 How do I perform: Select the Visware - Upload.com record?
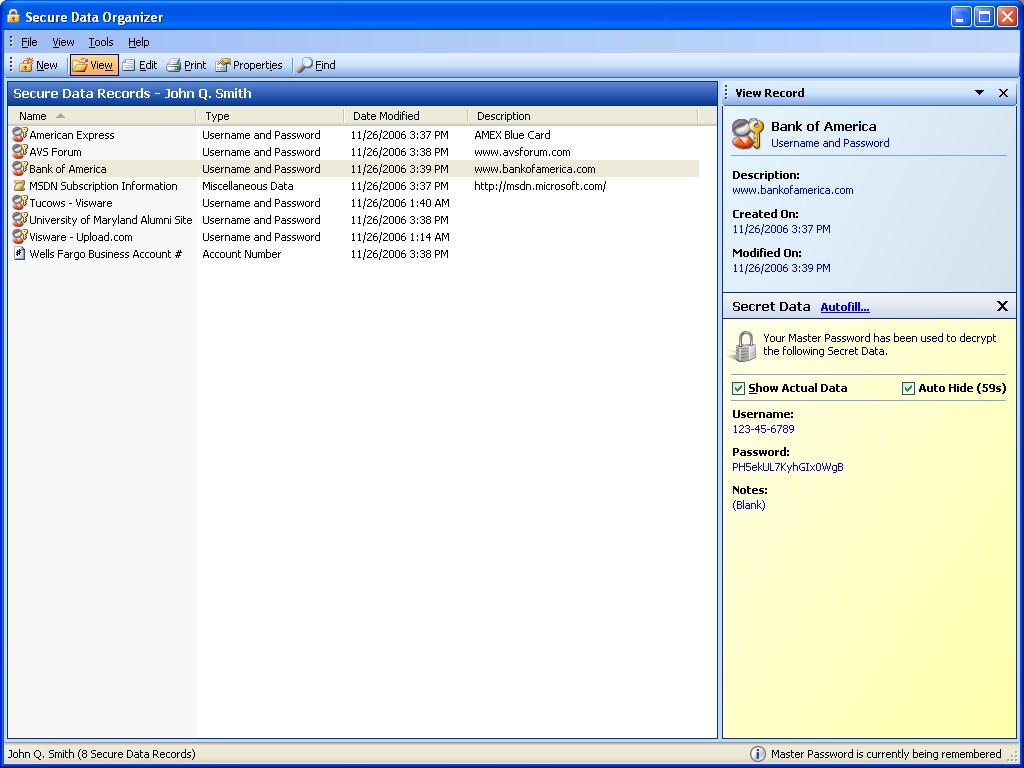tap(80, 236)
